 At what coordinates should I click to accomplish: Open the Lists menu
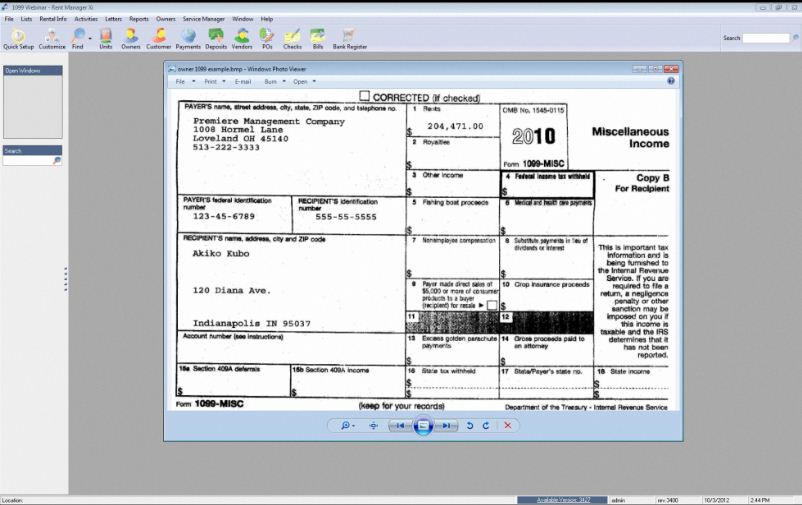click(27, 19)
